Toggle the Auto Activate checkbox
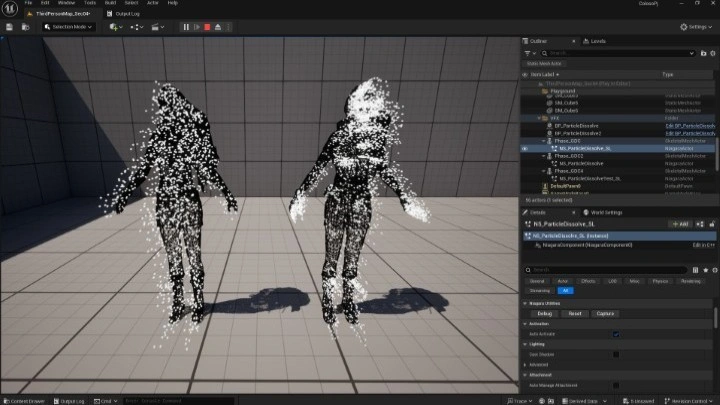 tap(615, 334)
